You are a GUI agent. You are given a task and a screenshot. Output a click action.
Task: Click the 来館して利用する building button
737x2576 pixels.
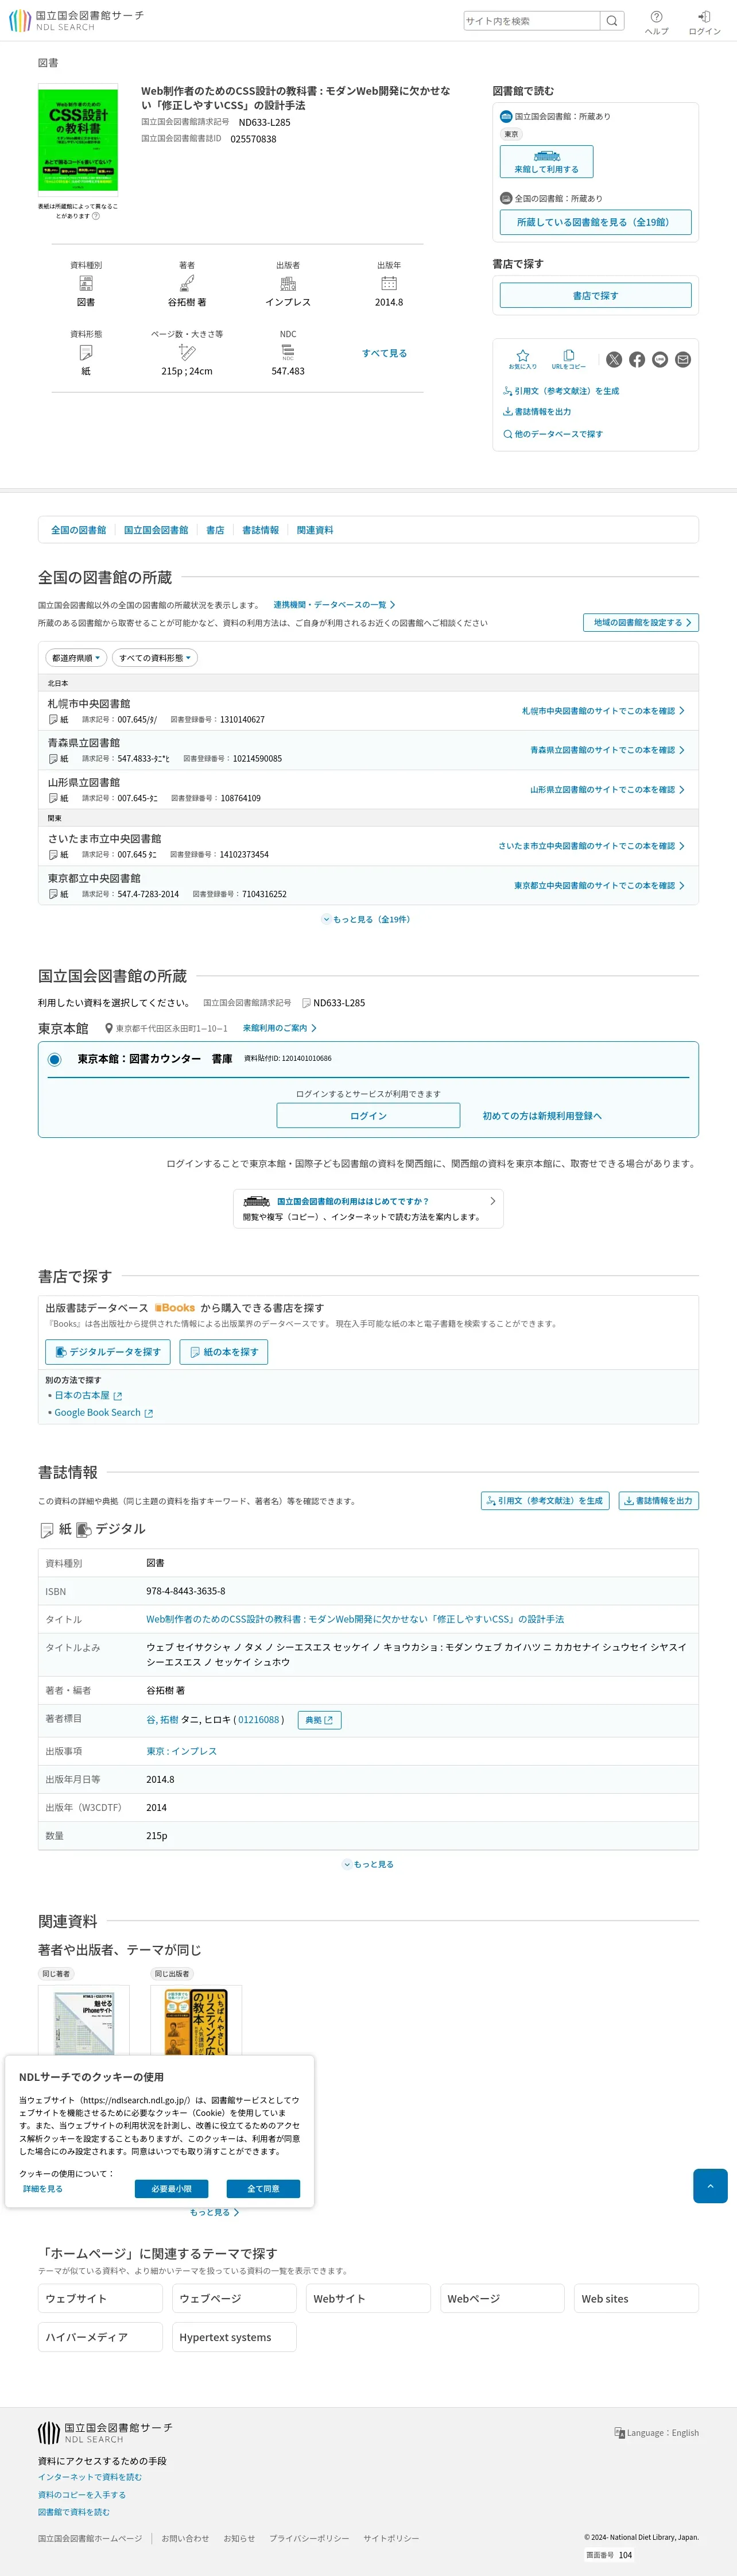[546, 161]
